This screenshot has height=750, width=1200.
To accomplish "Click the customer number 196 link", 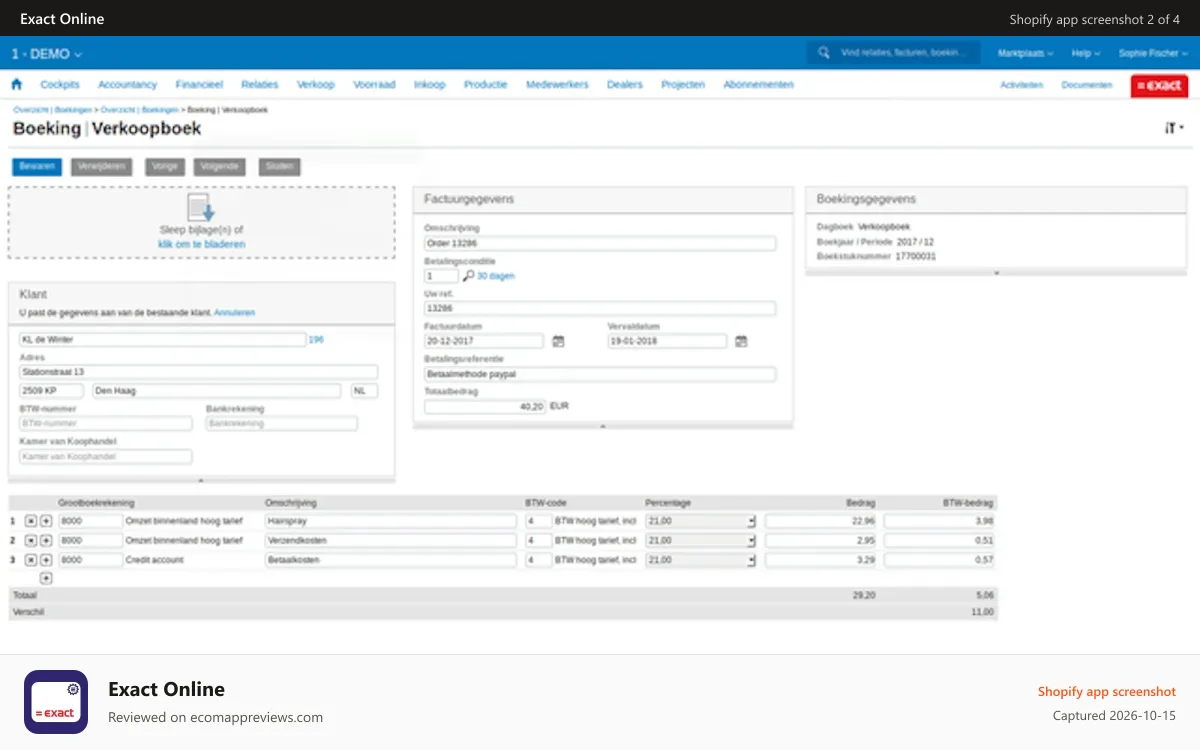I will [x=316, y=340].
